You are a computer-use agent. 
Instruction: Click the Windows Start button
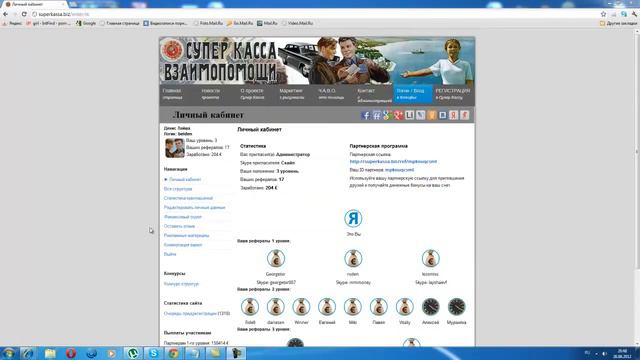[x=9, y=353]
